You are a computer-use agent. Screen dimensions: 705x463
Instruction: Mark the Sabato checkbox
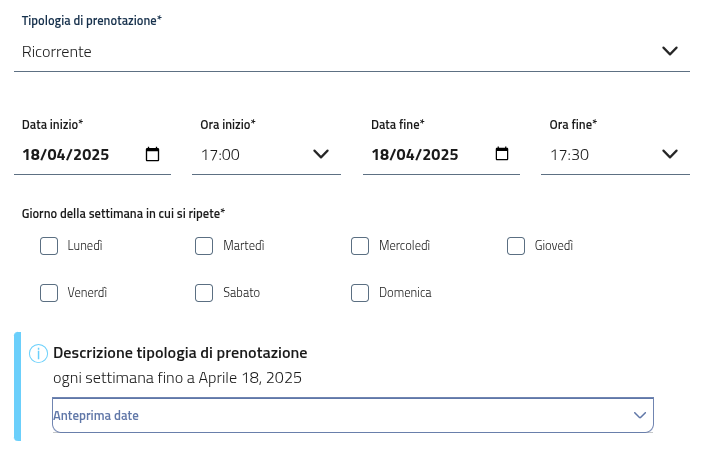point(204,293)
